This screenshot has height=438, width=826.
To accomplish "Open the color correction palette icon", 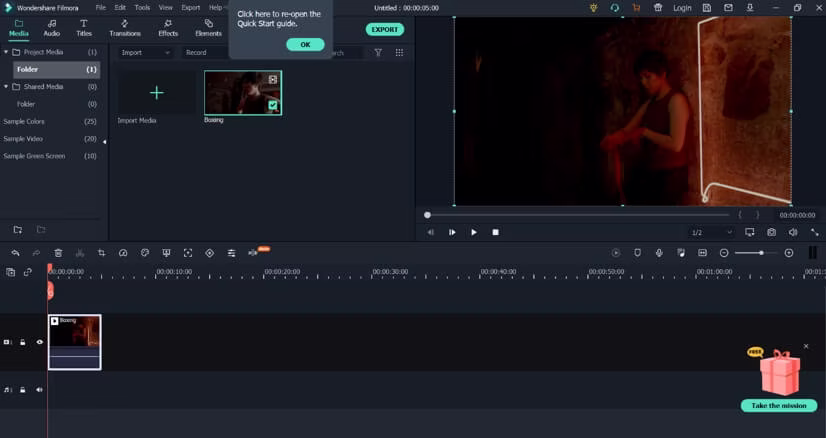I will click(x=145, y=253).
